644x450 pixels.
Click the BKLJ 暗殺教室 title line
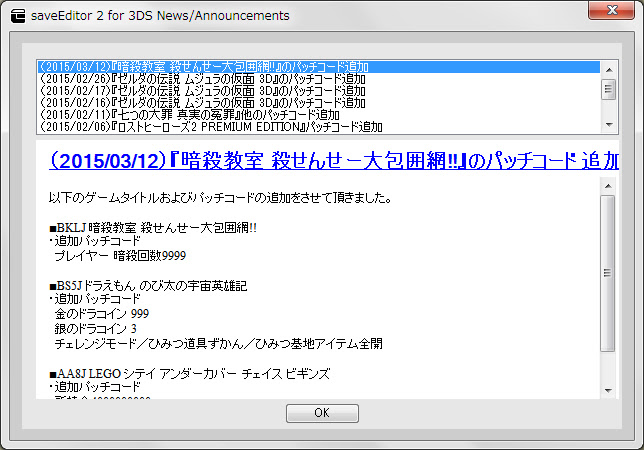[x=153, y=227]
